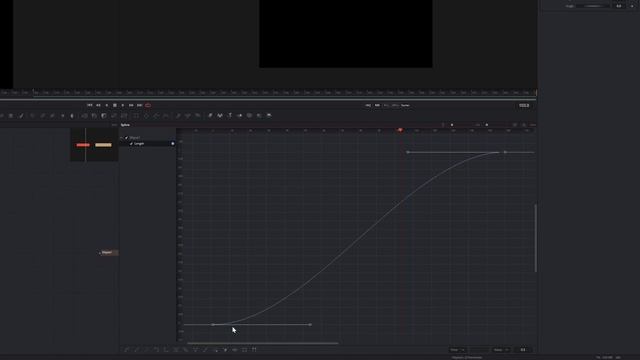The image size is (640, 360).
Task: Click the dot button on Length row
Action: 173,144
